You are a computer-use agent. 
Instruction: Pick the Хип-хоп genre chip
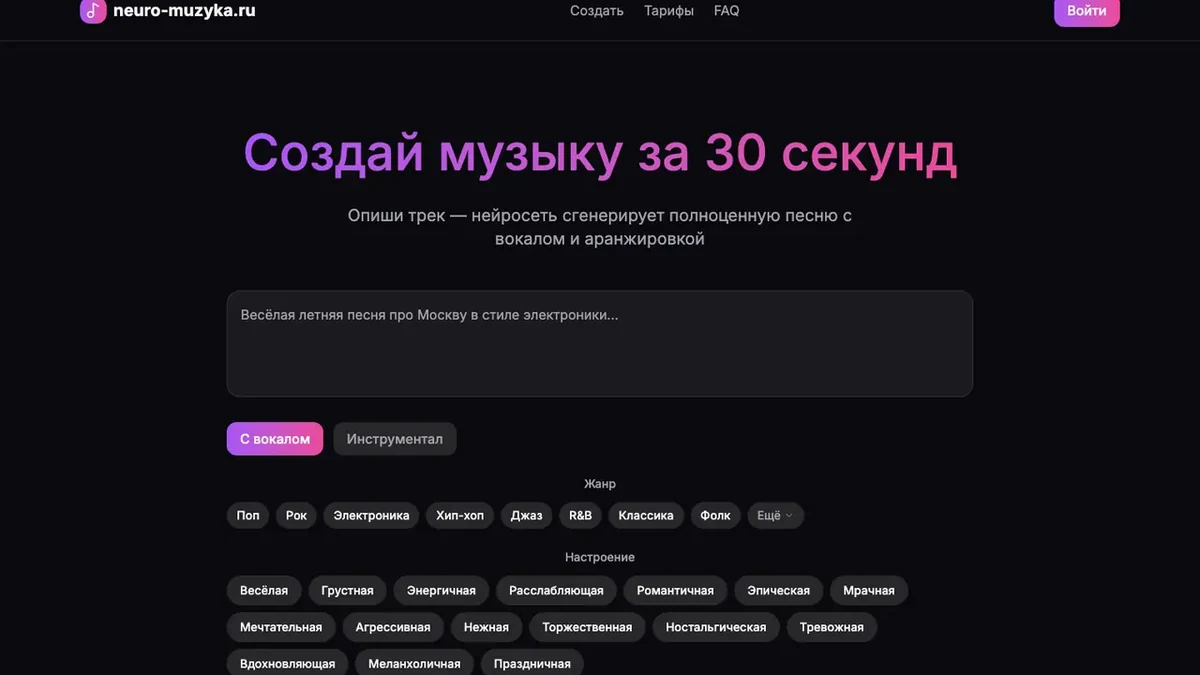click(460, 516)
